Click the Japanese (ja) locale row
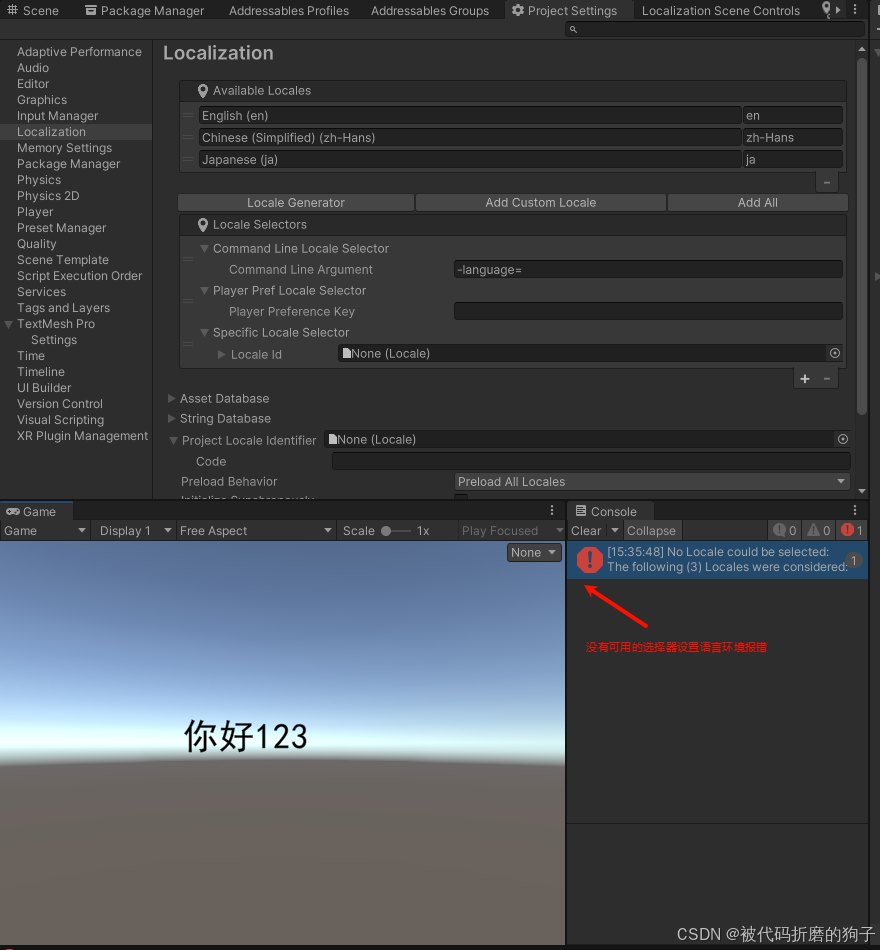The image size is (880, 950). tap(470, 159)
